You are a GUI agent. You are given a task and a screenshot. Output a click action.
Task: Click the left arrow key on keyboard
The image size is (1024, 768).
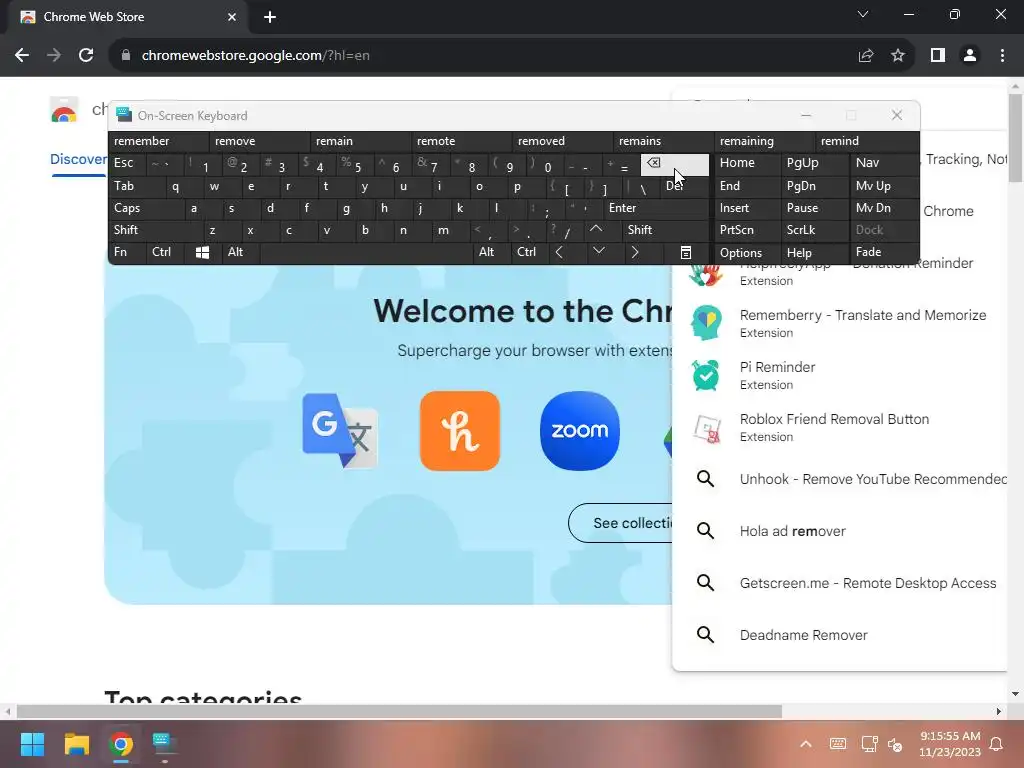click(559, 253)
